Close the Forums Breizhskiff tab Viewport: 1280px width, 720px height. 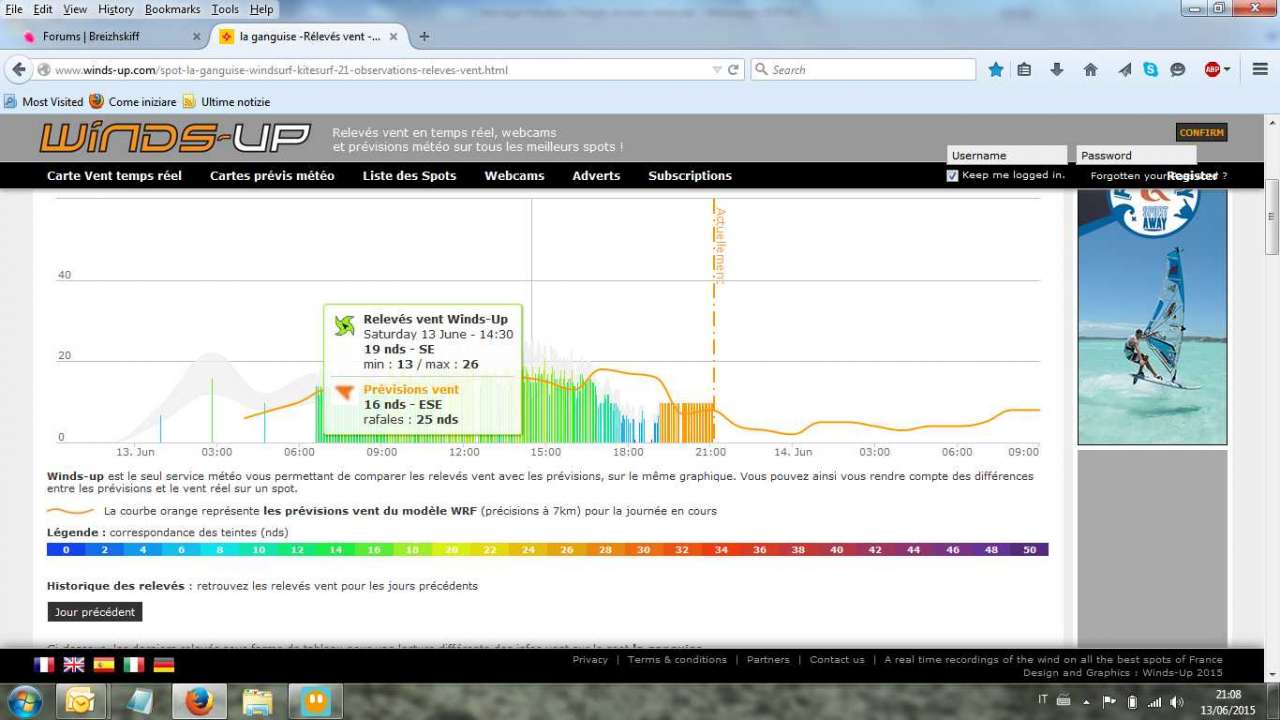click(x=196, y=36)
